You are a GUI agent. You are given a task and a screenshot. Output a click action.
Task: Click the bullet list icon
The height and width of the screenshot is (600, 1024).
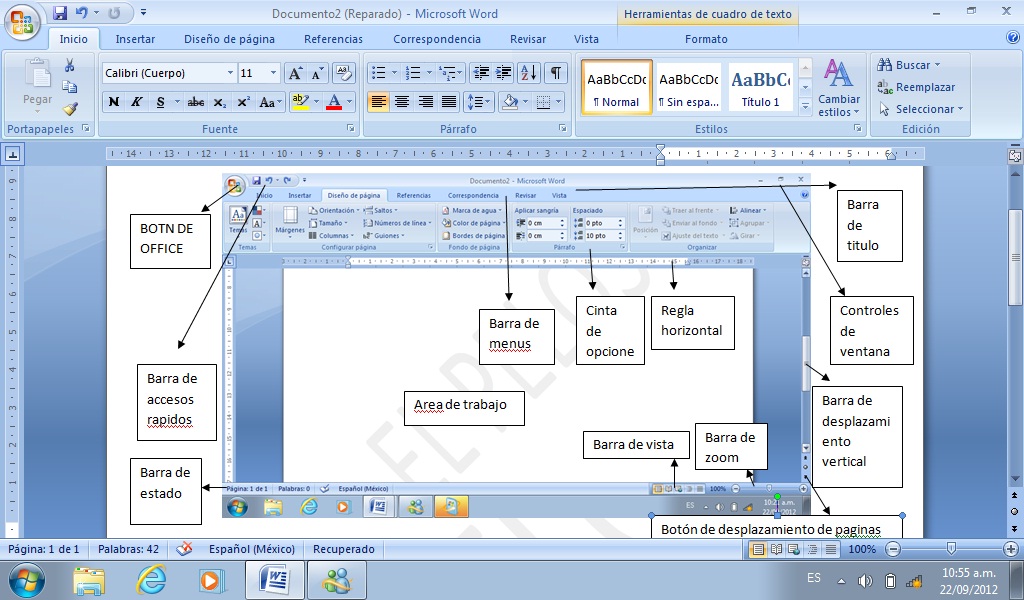[378, 71]
